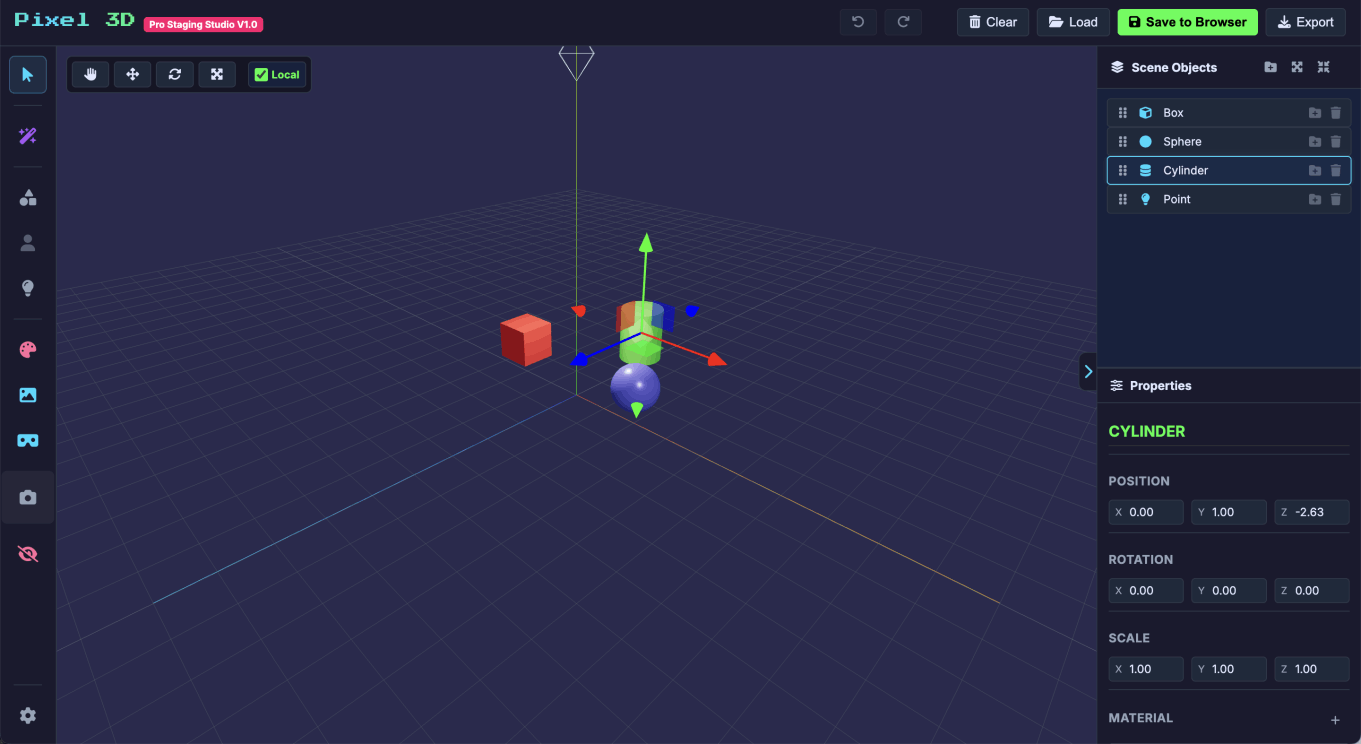Activate the select cursor tool
Screen dimensions: 1361x744
(28, 75)
